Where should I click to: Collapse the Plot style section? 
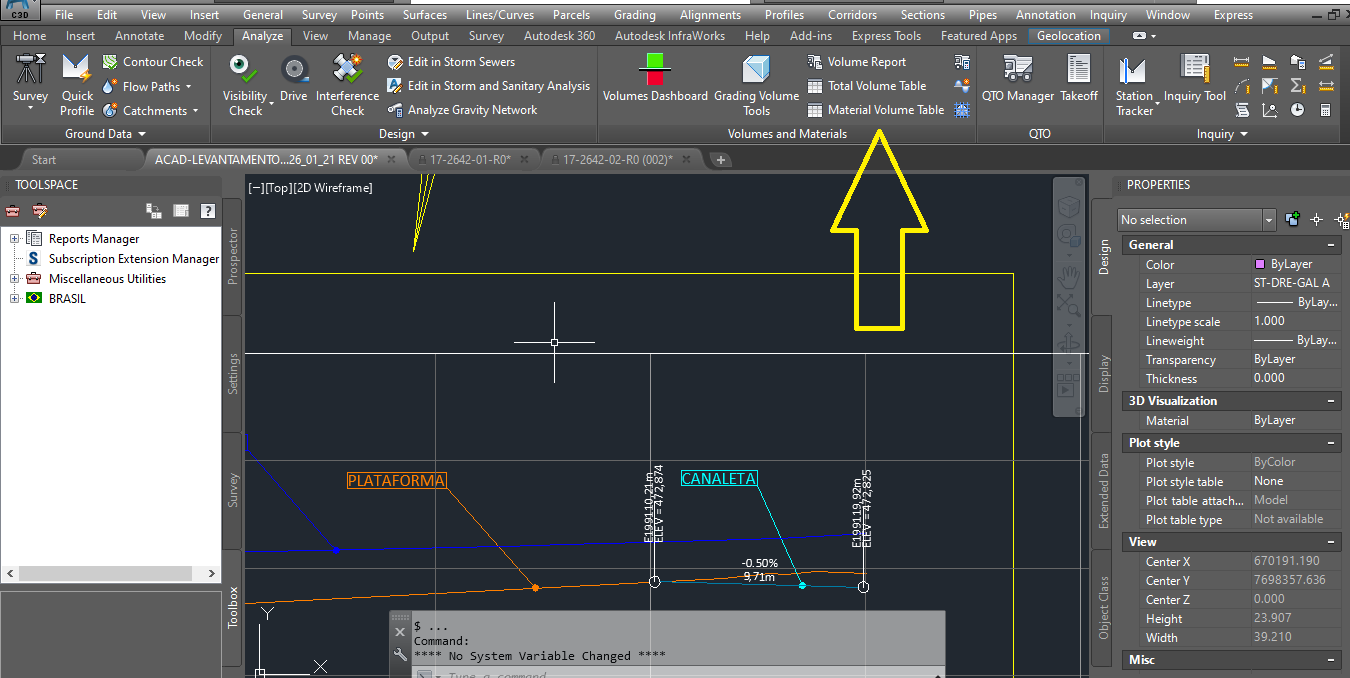[x=1331, y=443]
